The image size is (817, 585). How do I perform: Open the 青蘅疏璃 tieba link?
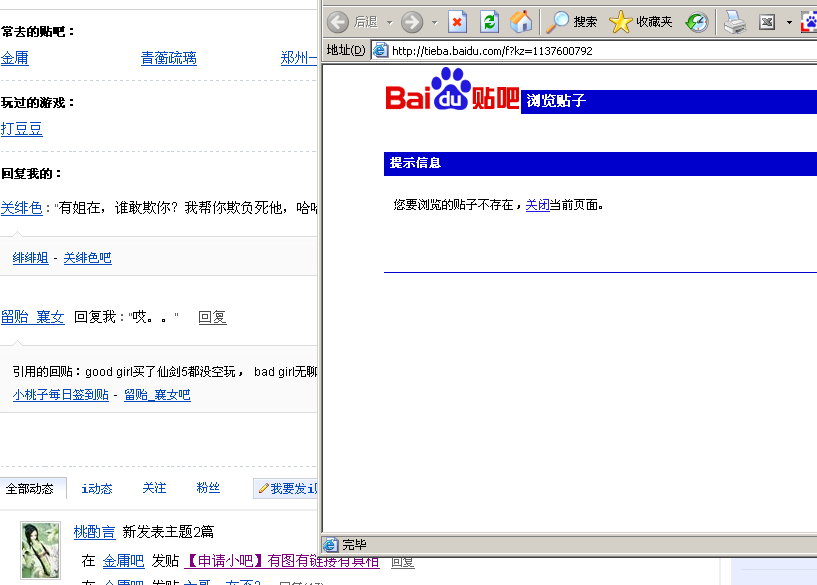[x=169, y=58]
